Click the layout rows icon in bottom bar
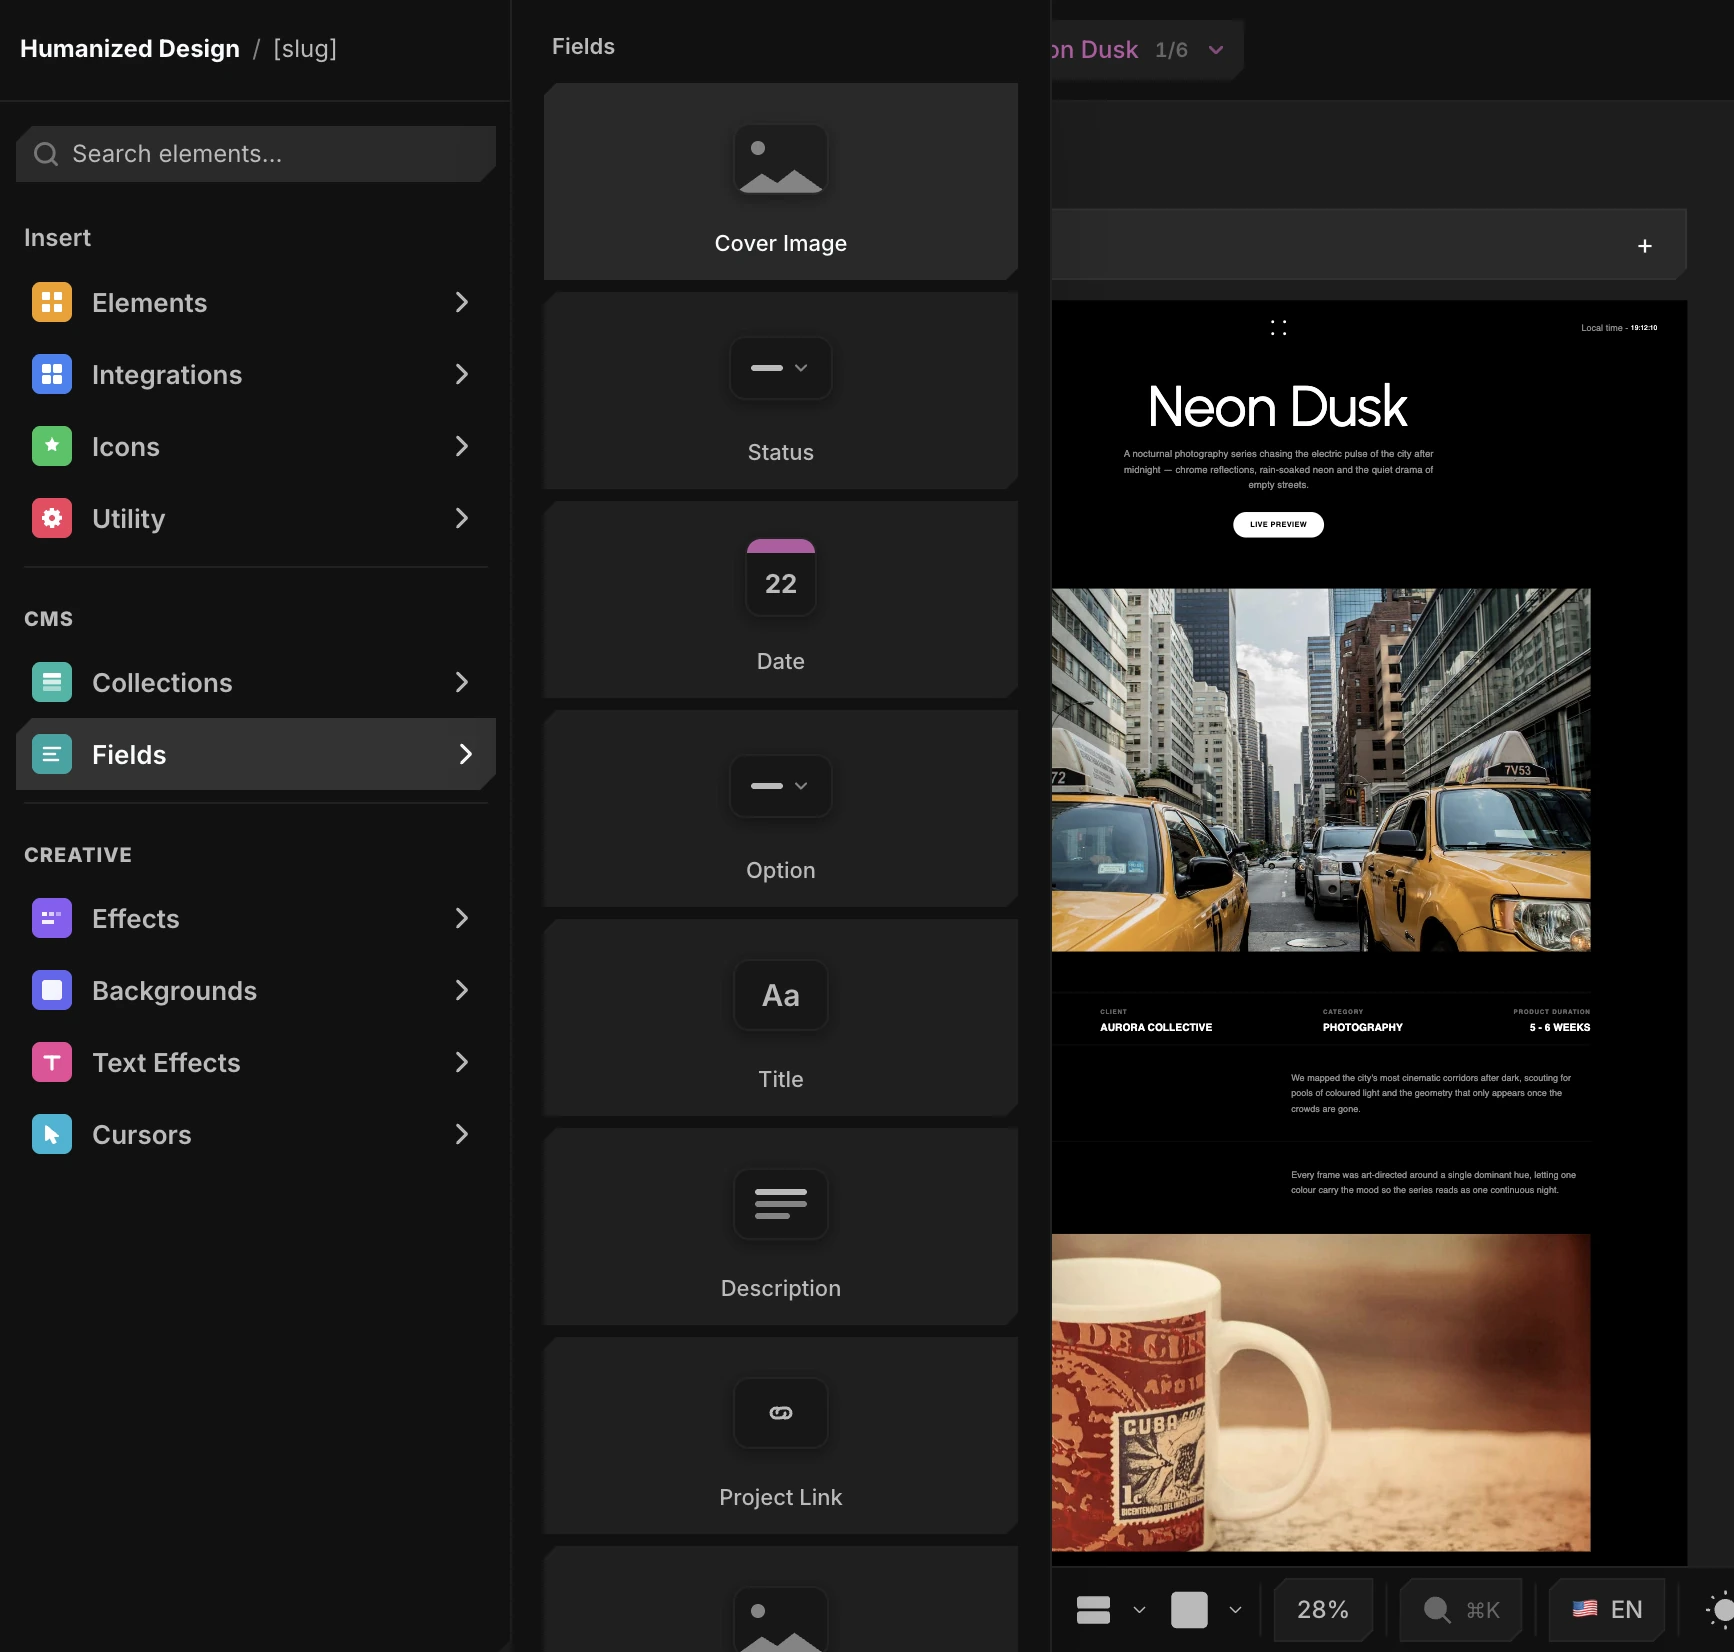Screen dimensions: 1734x1652 pyautogui.click(x=1094, y=1610)
